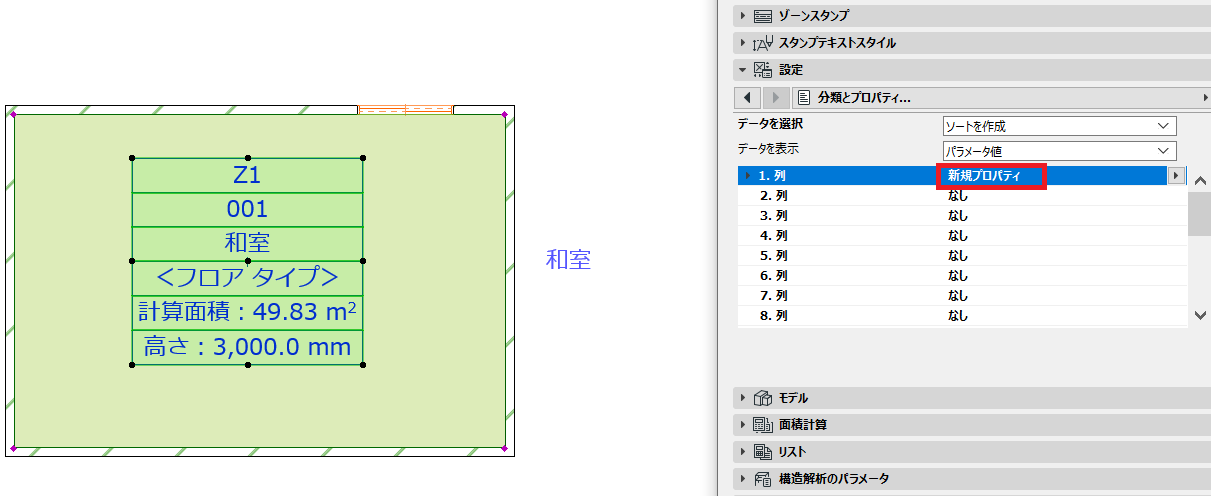
Task: Click the 計算面積 : 49.83 m² row
Action: (247, 312)
